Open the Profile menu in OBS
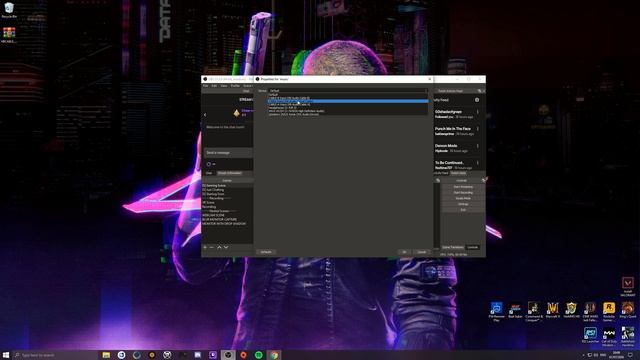This screenshot has height=360, width=640. [x=236, y=86]
